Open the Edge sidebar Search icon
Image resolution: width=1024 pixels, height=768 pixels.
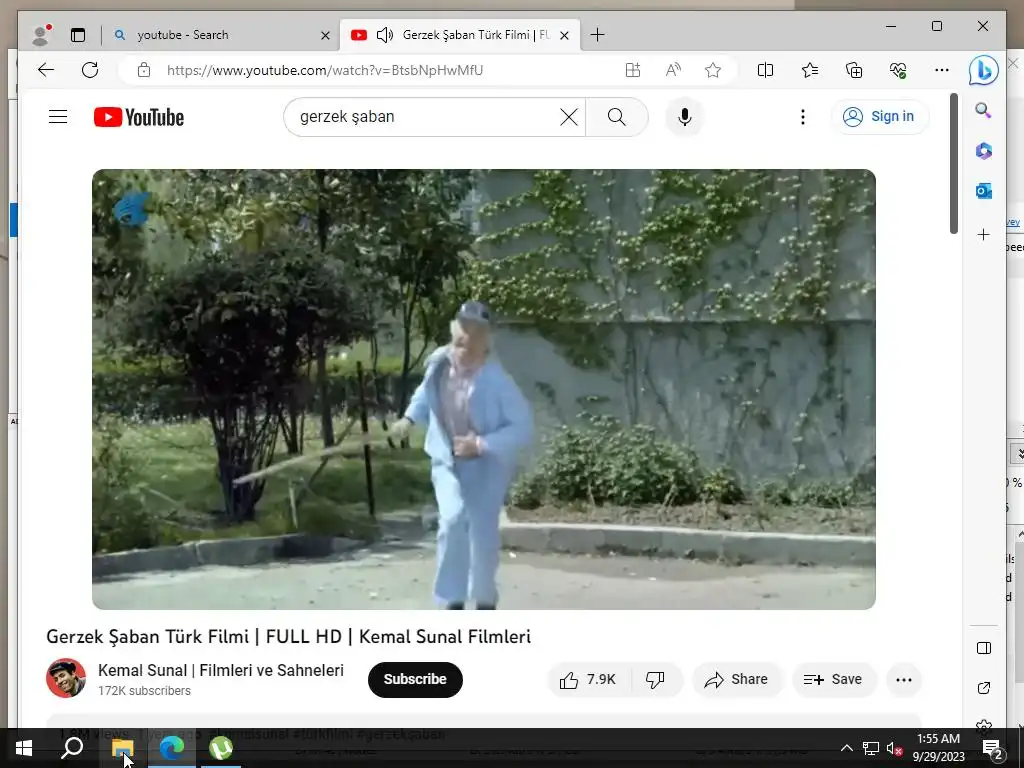pyautogui.click(x=984, y=110)
